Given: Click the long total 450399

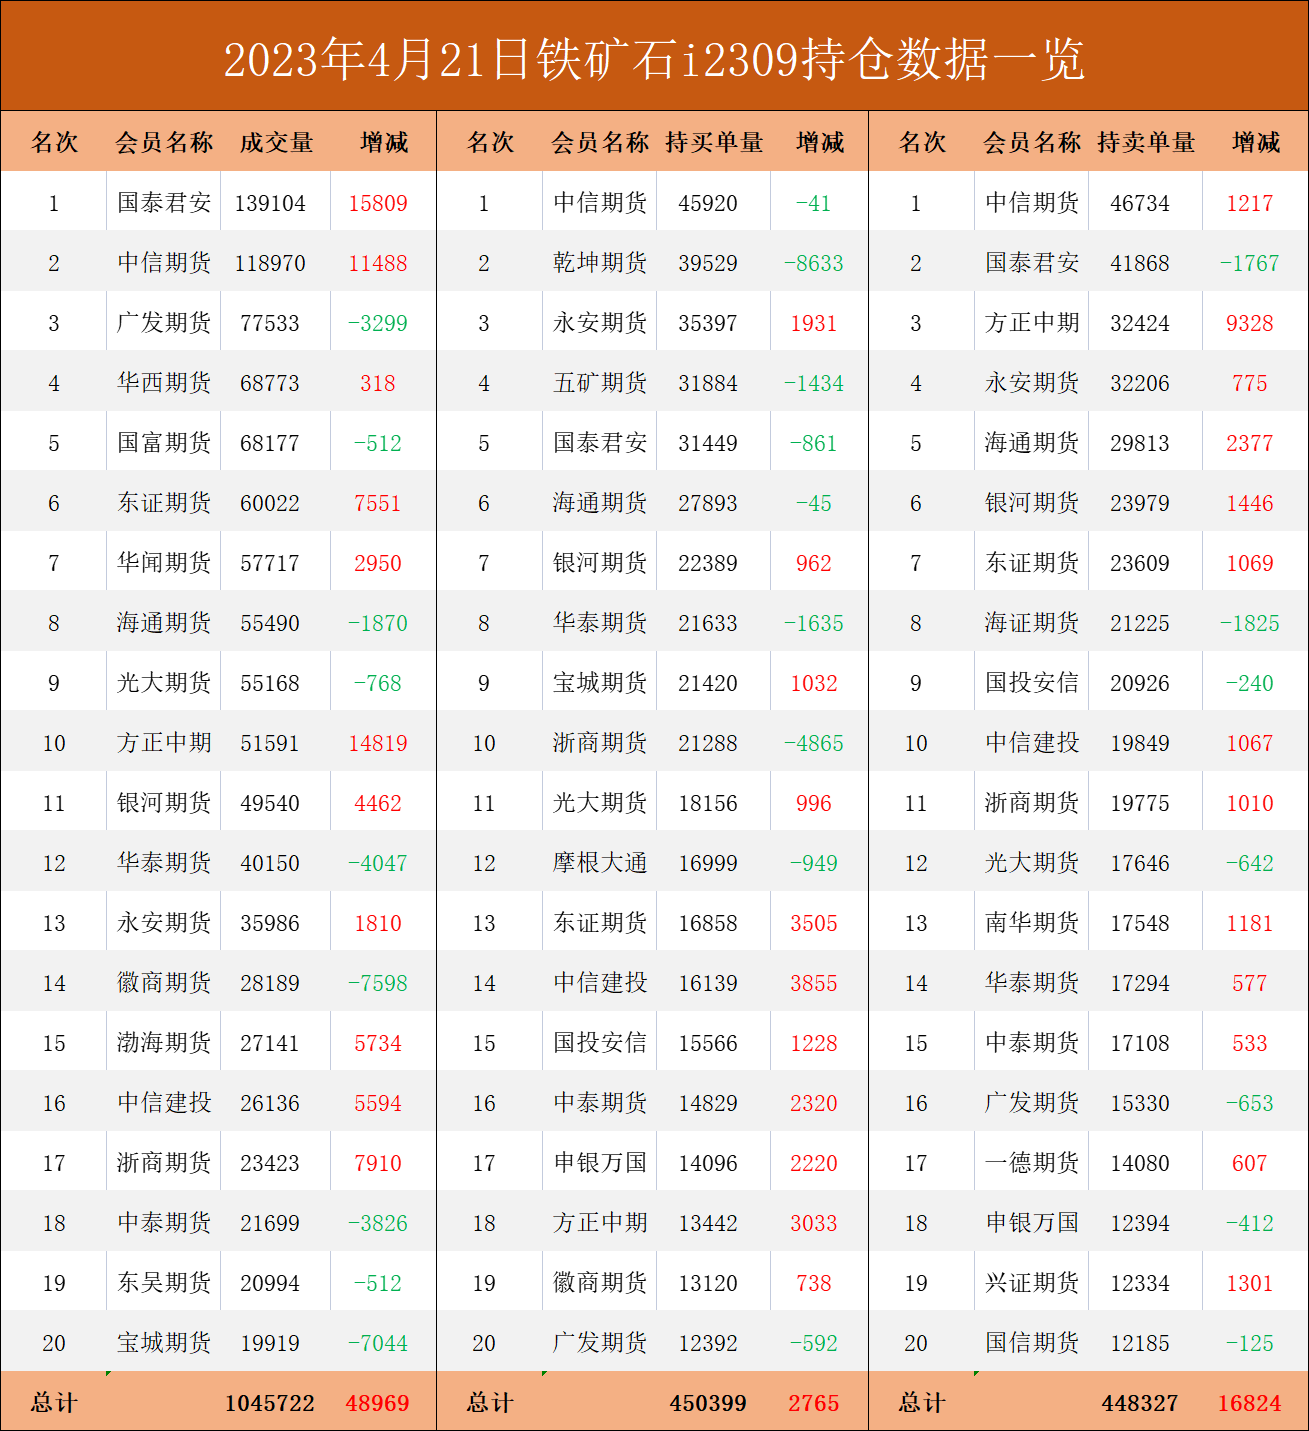Looking at the screenshot, I should 708,1403.
